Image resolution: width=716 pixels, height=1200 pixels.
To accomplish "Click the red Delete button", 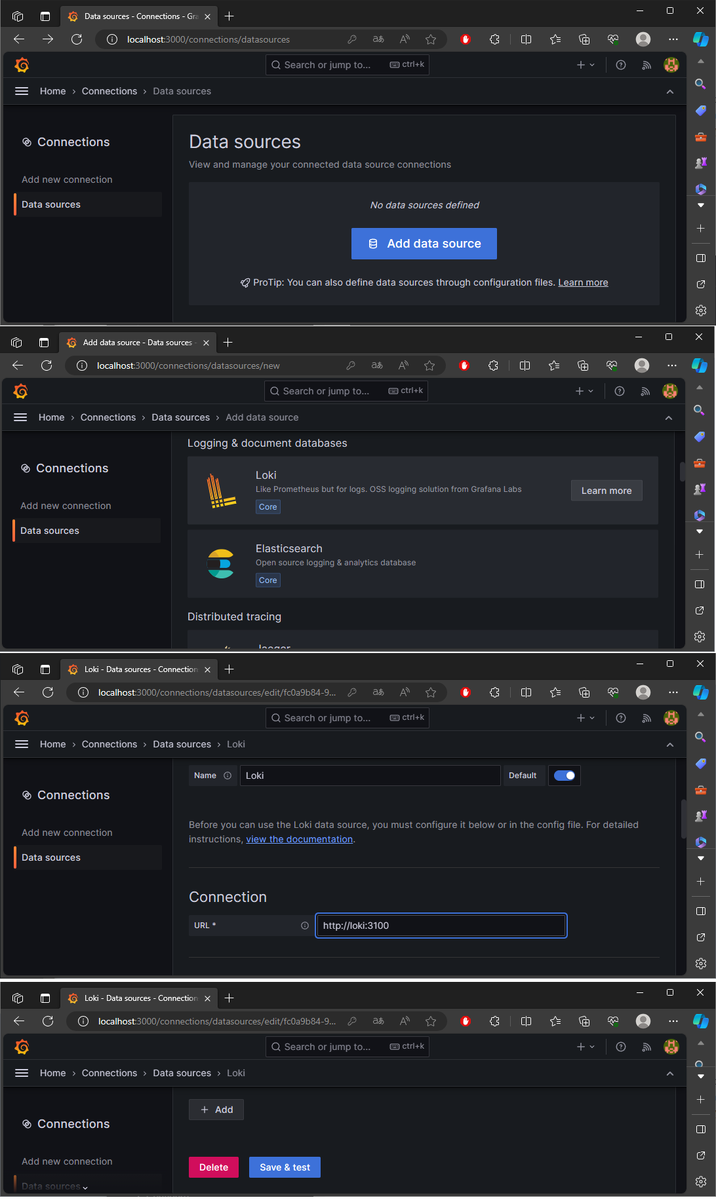I will tap(214, 1167).
